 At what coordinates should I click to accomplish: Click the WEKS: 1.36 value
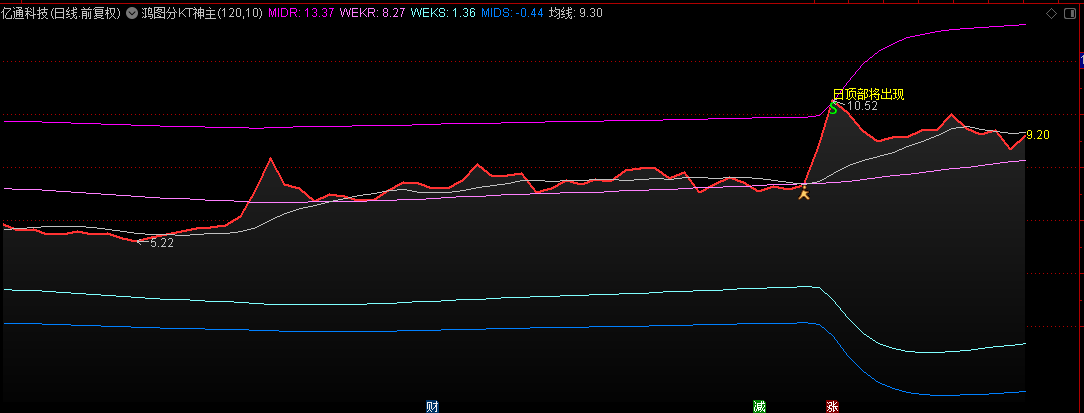pos(443,13)
